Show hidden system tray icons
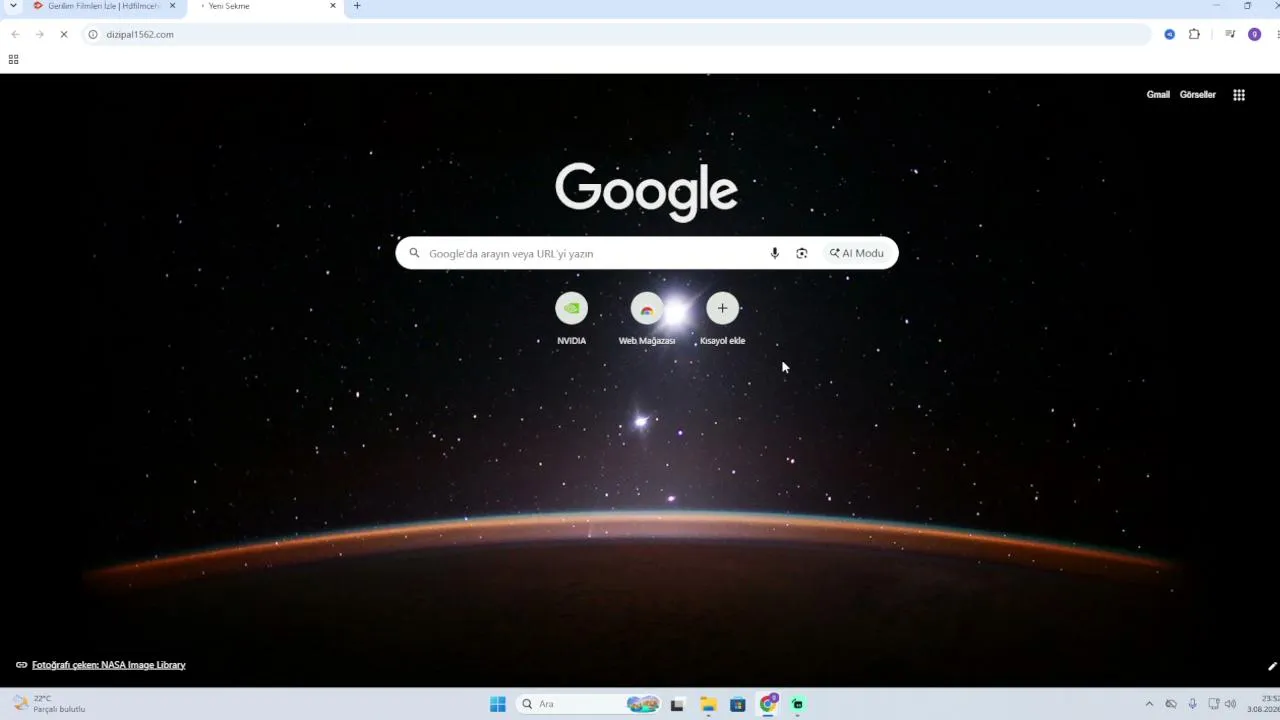Image resolution: width=1280 pixels, height=720 pixels. click(x=1149, y=704)
